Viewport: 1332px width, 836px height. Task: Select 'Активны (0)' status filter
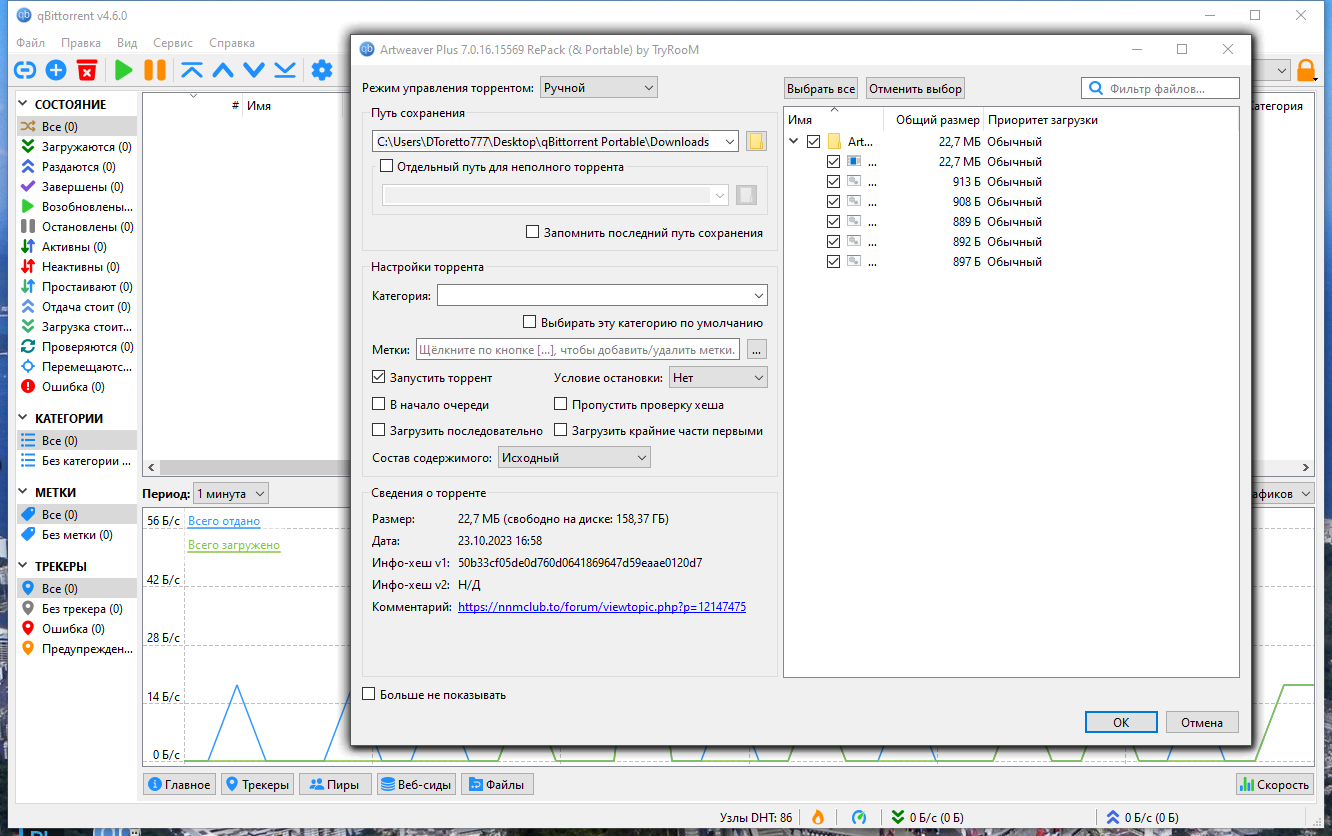pos(76,247)
